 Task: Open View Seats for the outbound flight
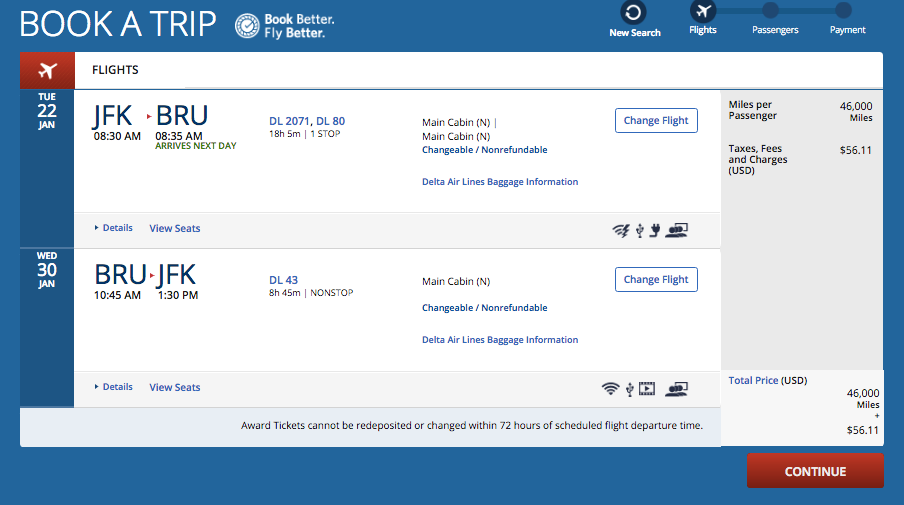[x=175, y=228]
